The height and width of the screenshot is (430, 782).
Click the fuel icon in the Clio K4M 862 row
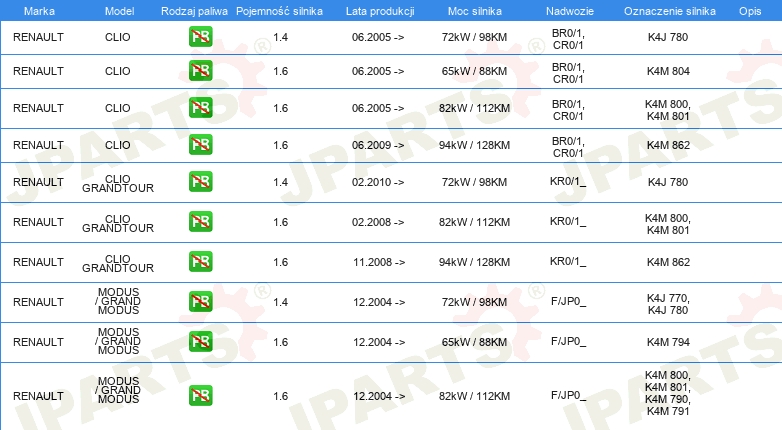click(200, 144)
